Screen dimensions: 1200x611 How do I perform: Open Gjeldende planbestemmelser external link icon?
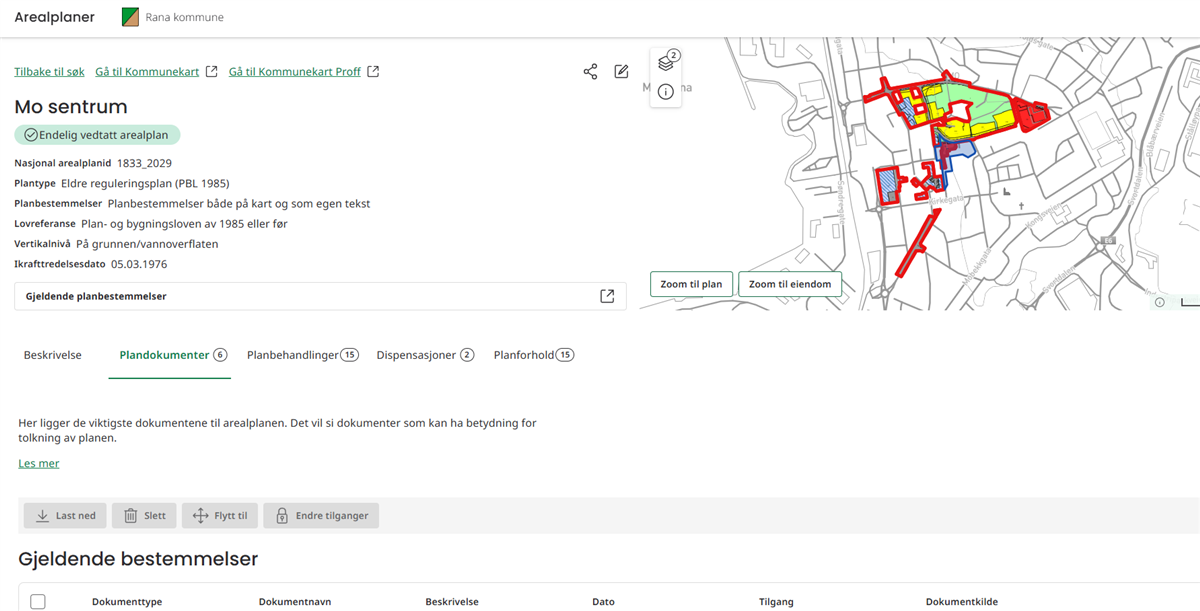[607, 296]
